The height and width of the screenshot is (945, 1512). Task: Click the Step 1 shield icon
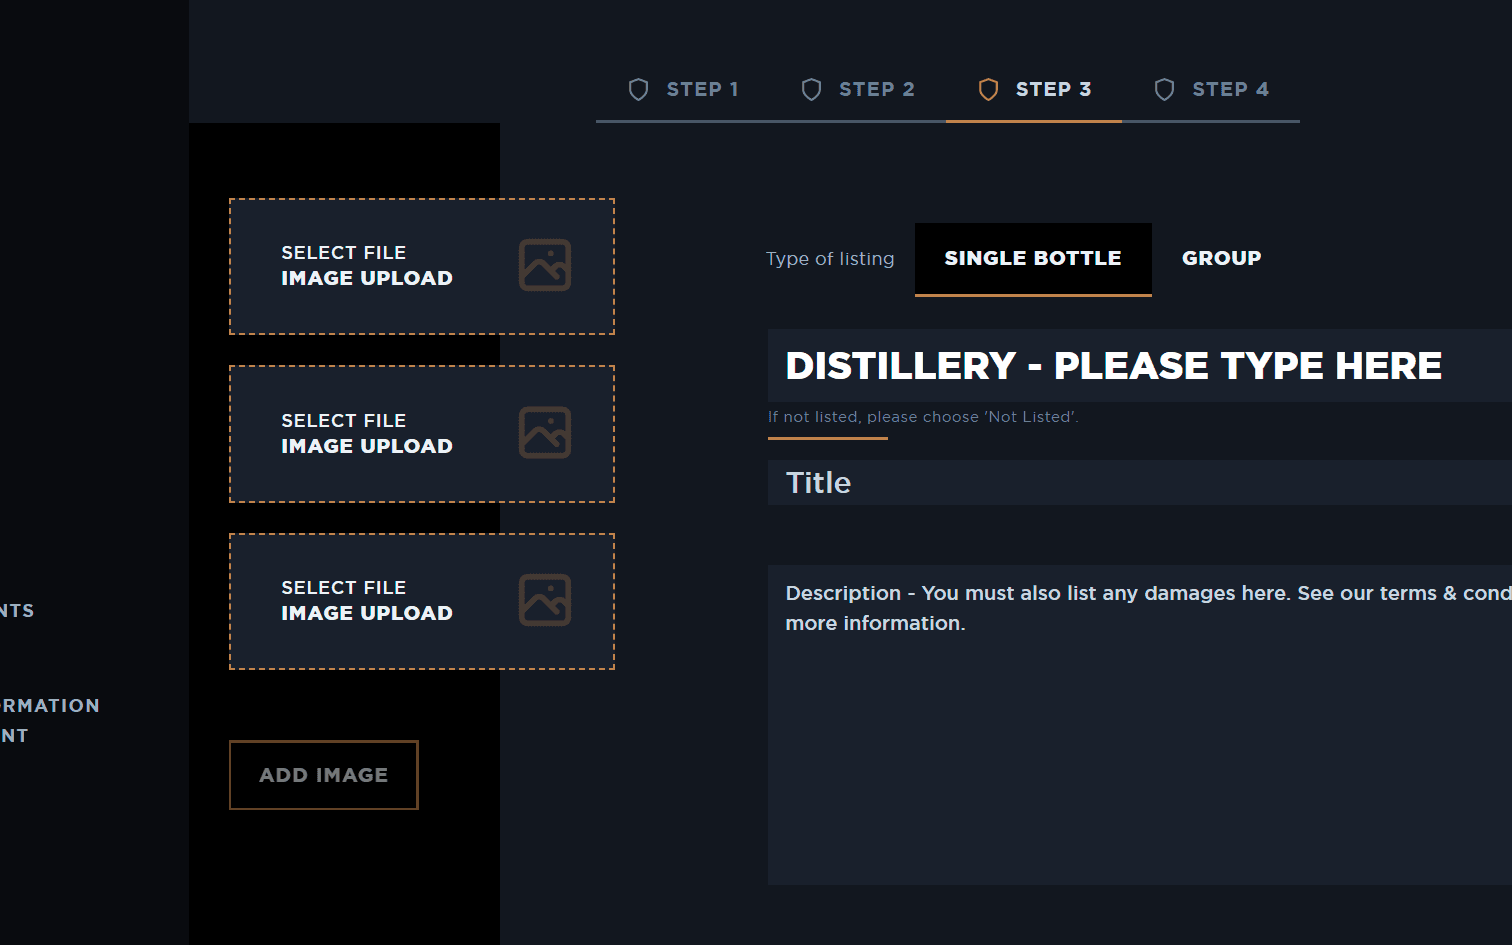click(x=638, y=90)
